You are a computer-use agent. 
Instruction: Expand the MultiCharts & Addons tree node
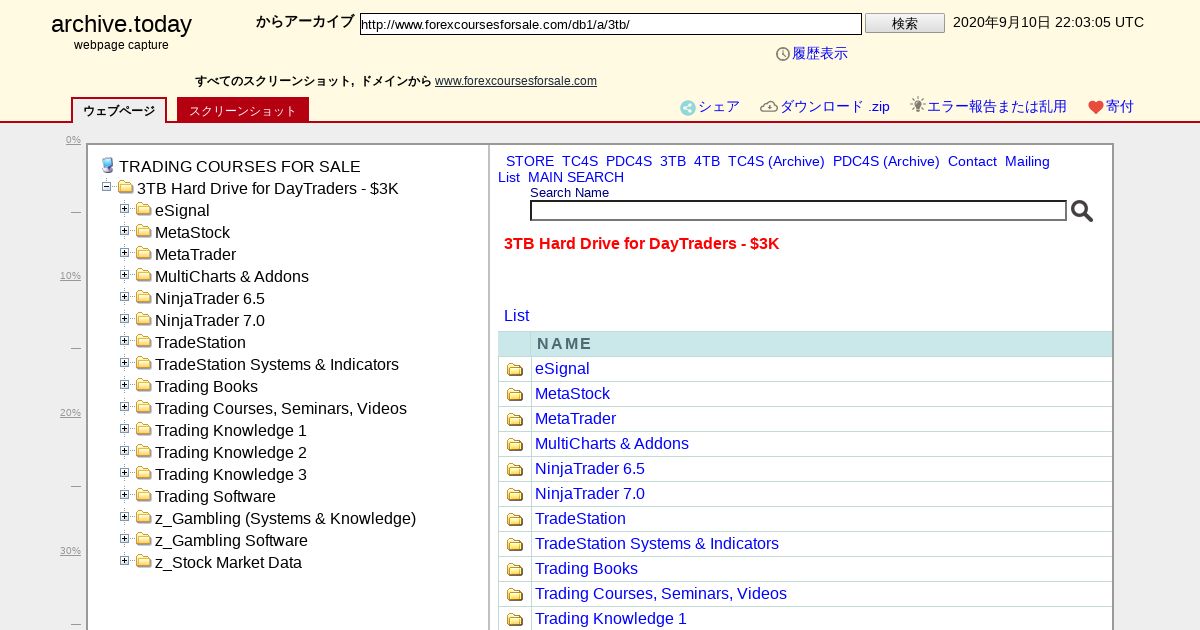click(125, 275)
